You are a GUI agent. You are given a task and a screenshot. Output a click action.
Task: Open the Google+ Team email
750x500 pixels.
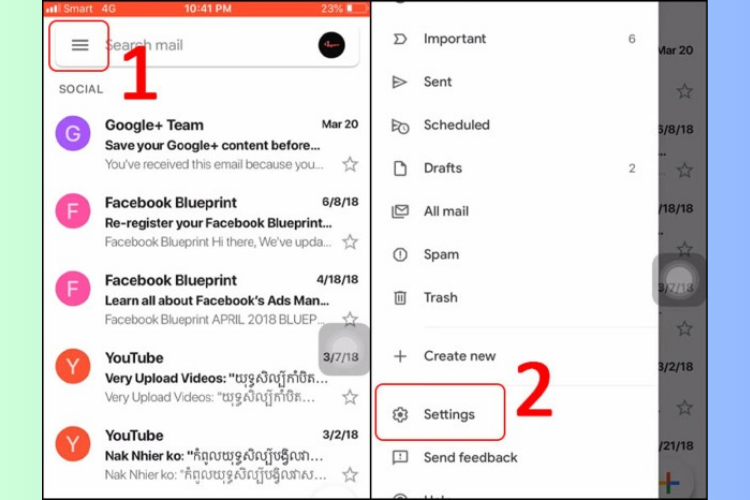click(207, 144)
